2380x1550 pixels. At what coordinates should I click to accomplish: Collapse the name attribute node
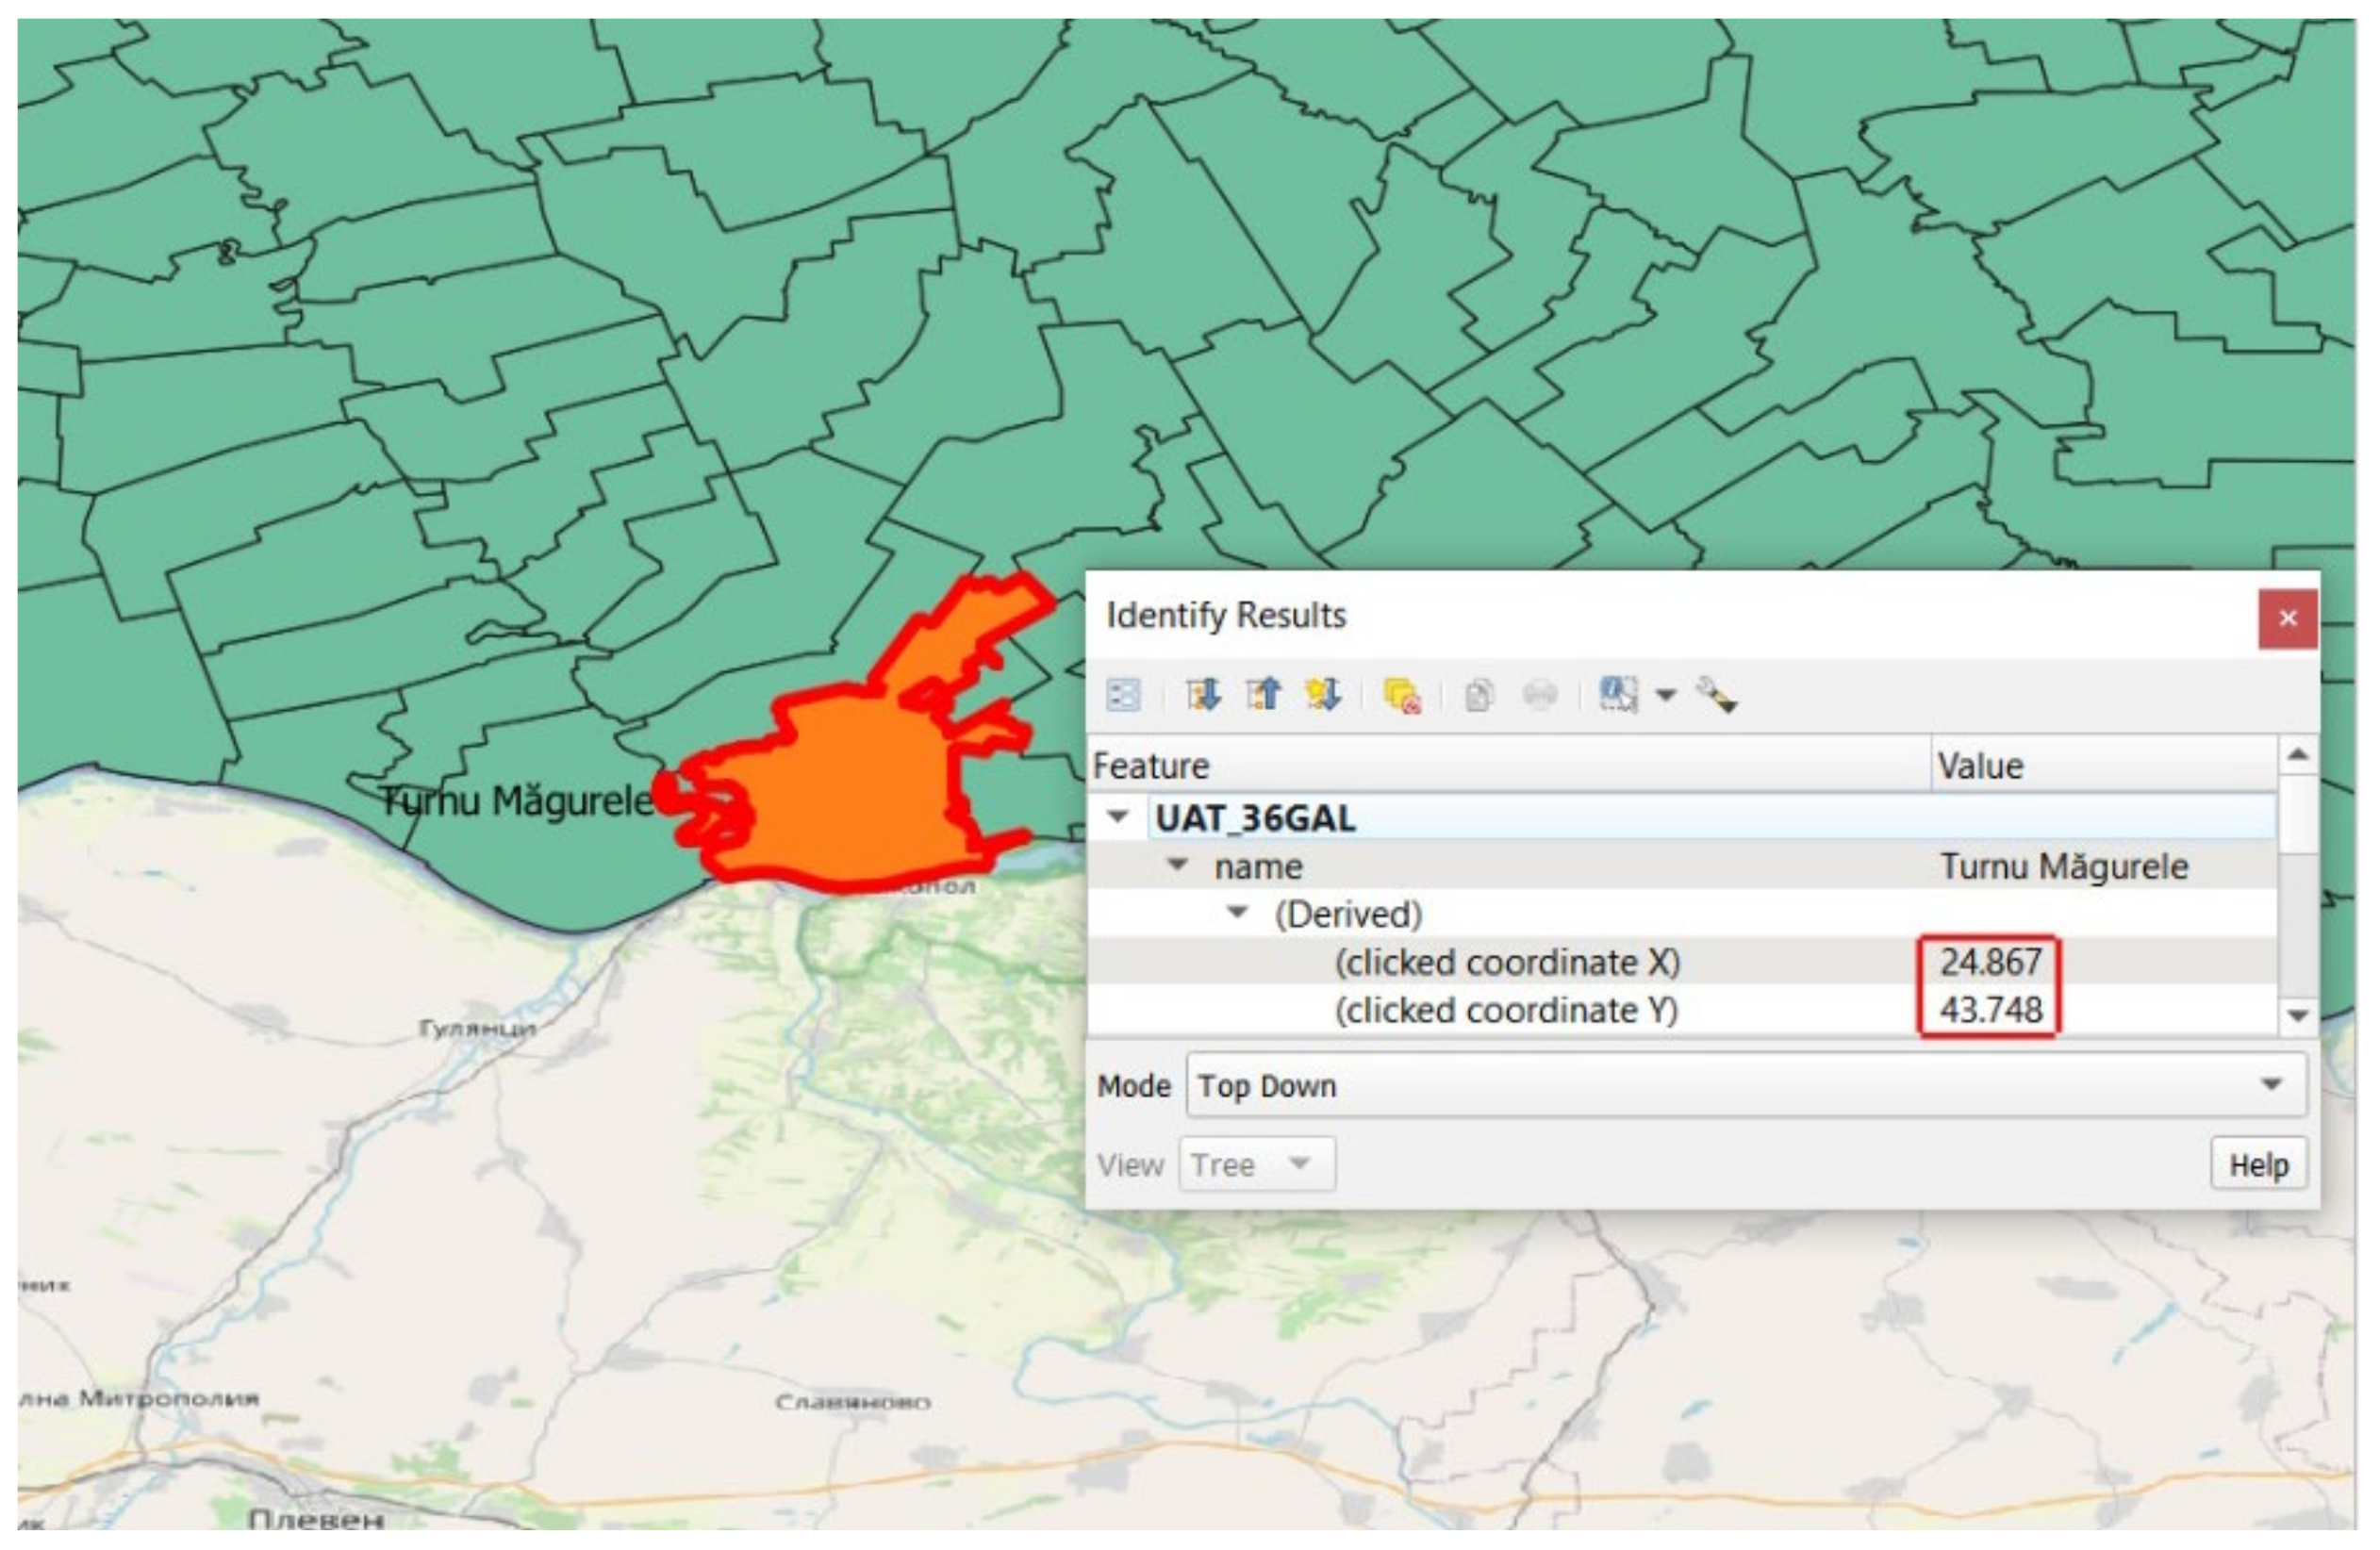point(1178,865)
